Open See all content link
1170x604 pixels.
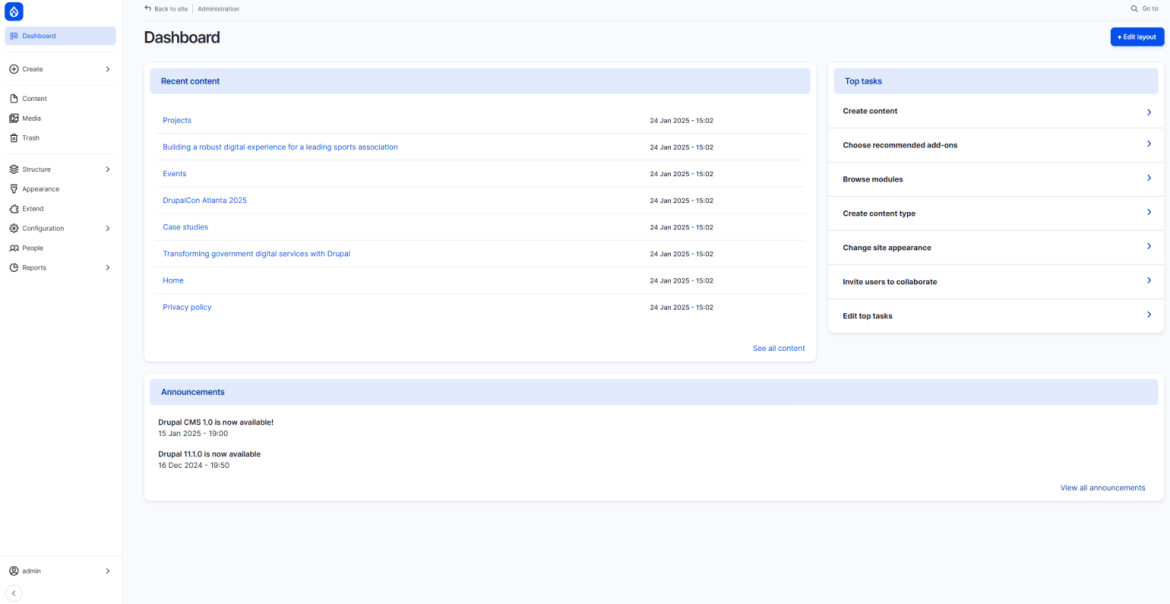[778, 348]
